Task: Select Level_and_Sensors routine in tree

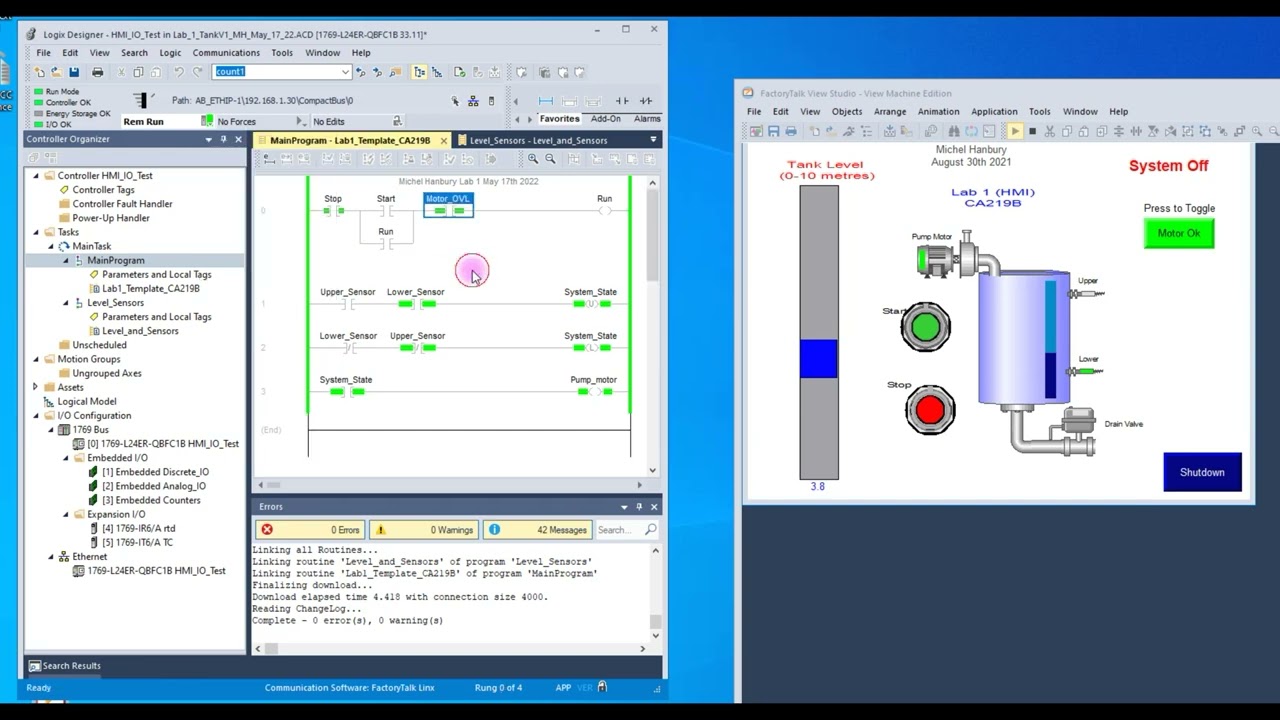Action: click(140, 331)
